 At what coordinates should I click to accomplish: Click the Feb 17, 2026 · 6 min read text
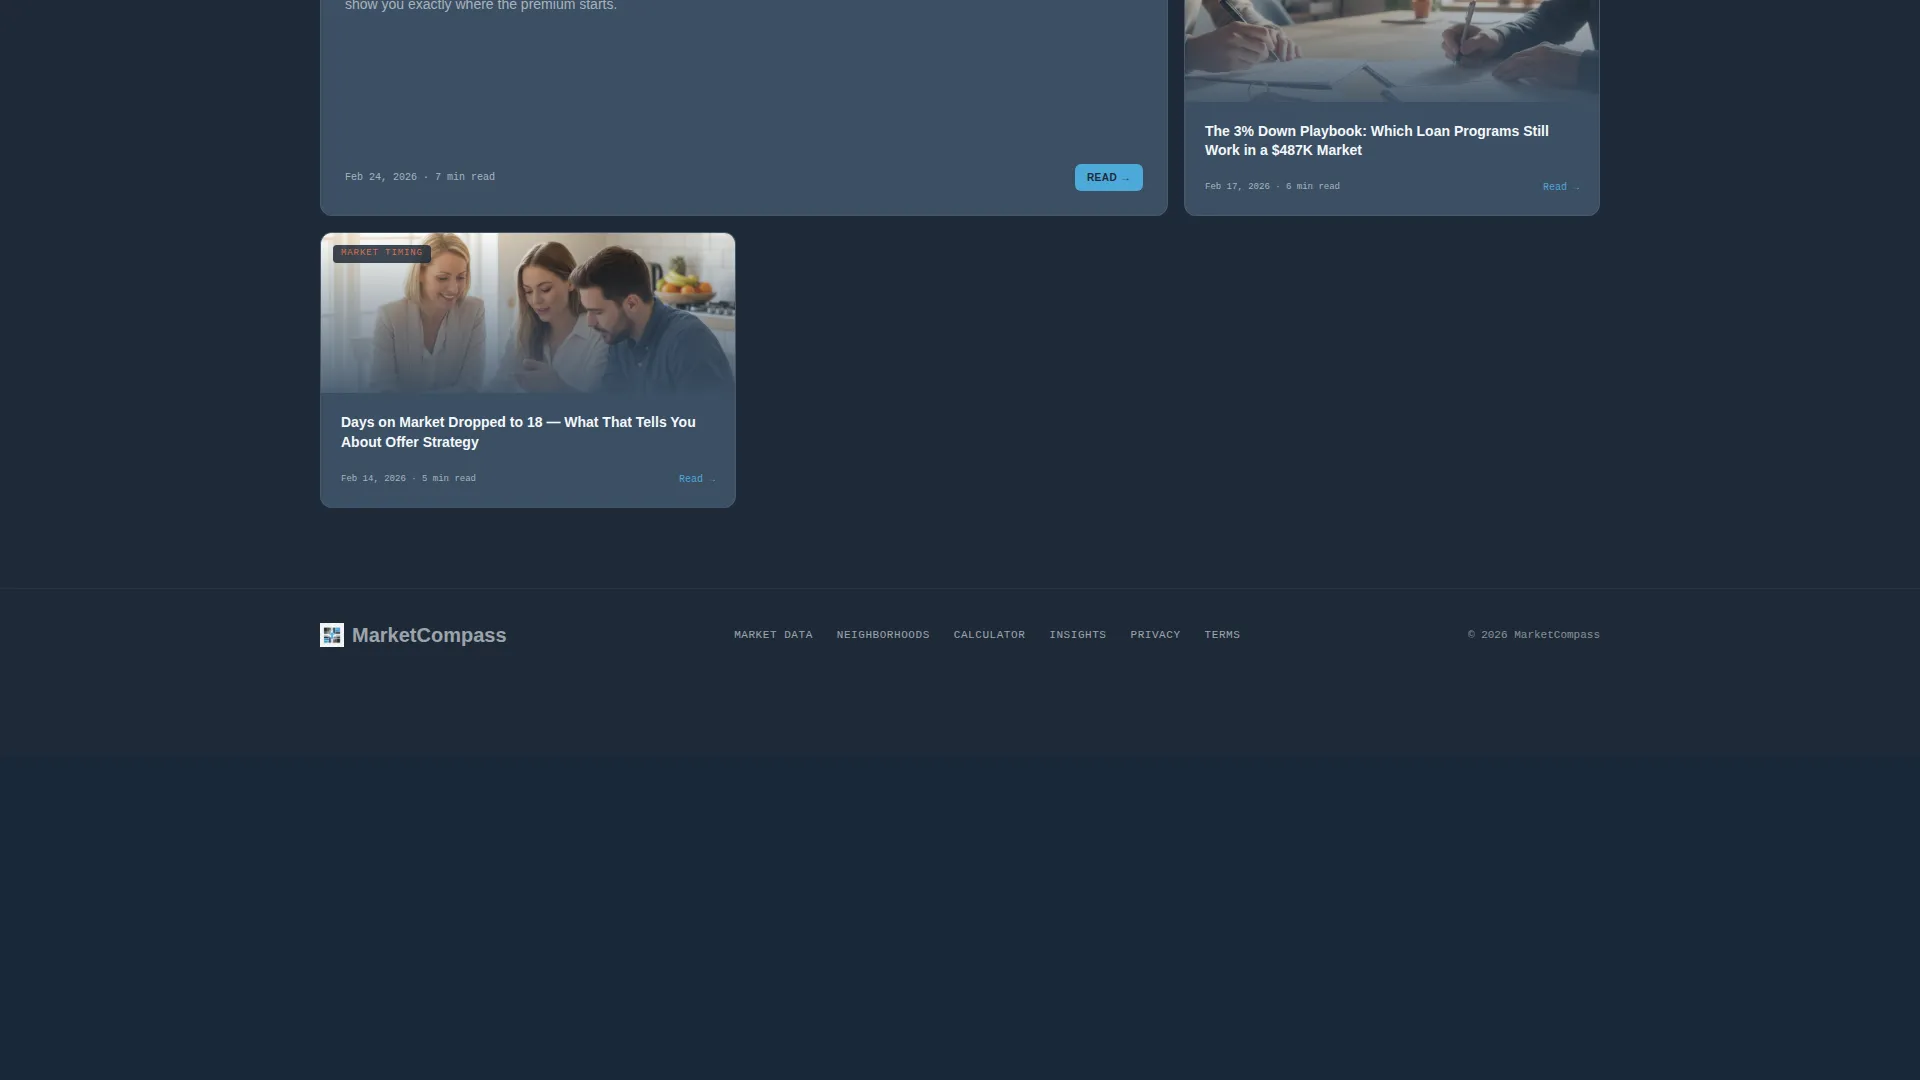click(x=1272, y=186)
